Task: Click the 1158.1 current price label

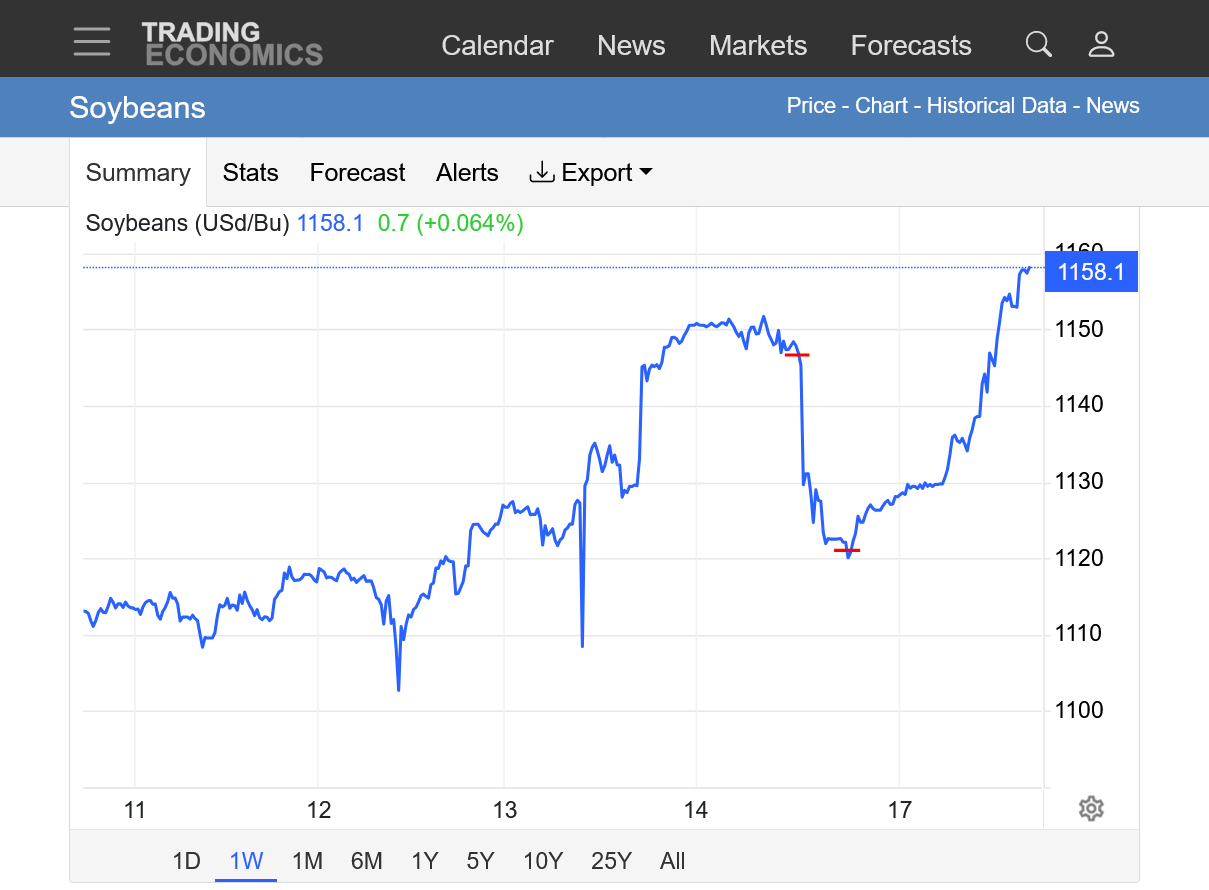Action: [1091, 272]
